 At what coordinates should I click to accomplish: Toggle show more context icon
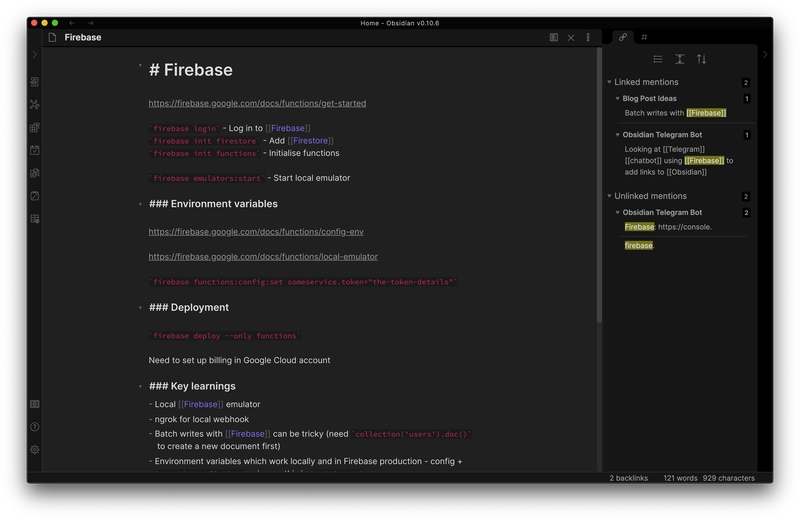coord(680,59)
